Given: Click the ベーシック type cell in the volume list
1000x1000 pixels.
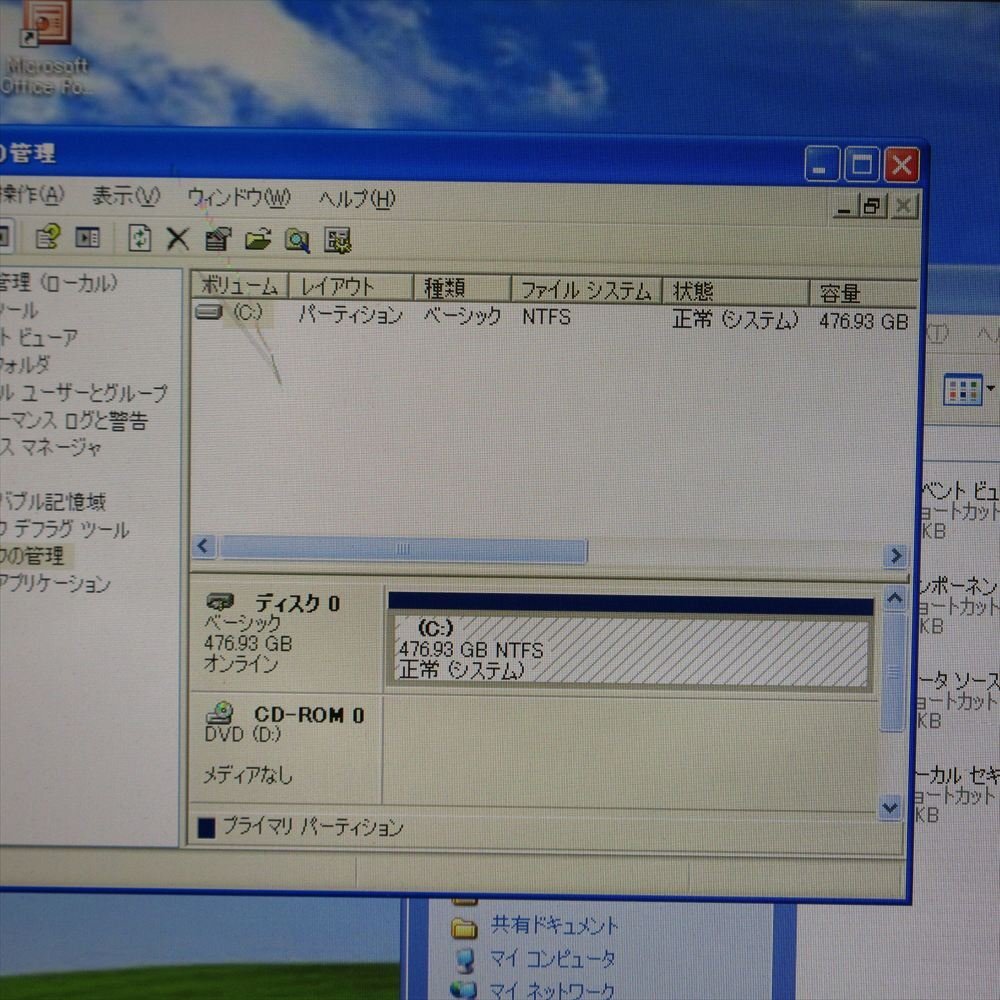Looking at the screenshot, I should (x=462, y=316).
